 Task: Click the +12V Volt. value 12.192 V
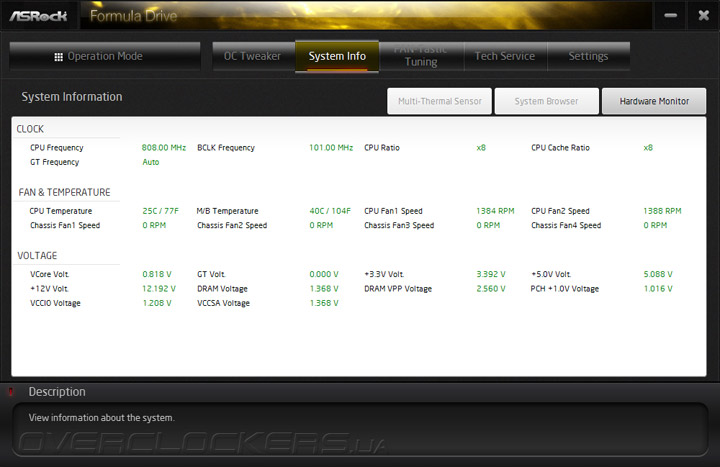tap(159, 289)
